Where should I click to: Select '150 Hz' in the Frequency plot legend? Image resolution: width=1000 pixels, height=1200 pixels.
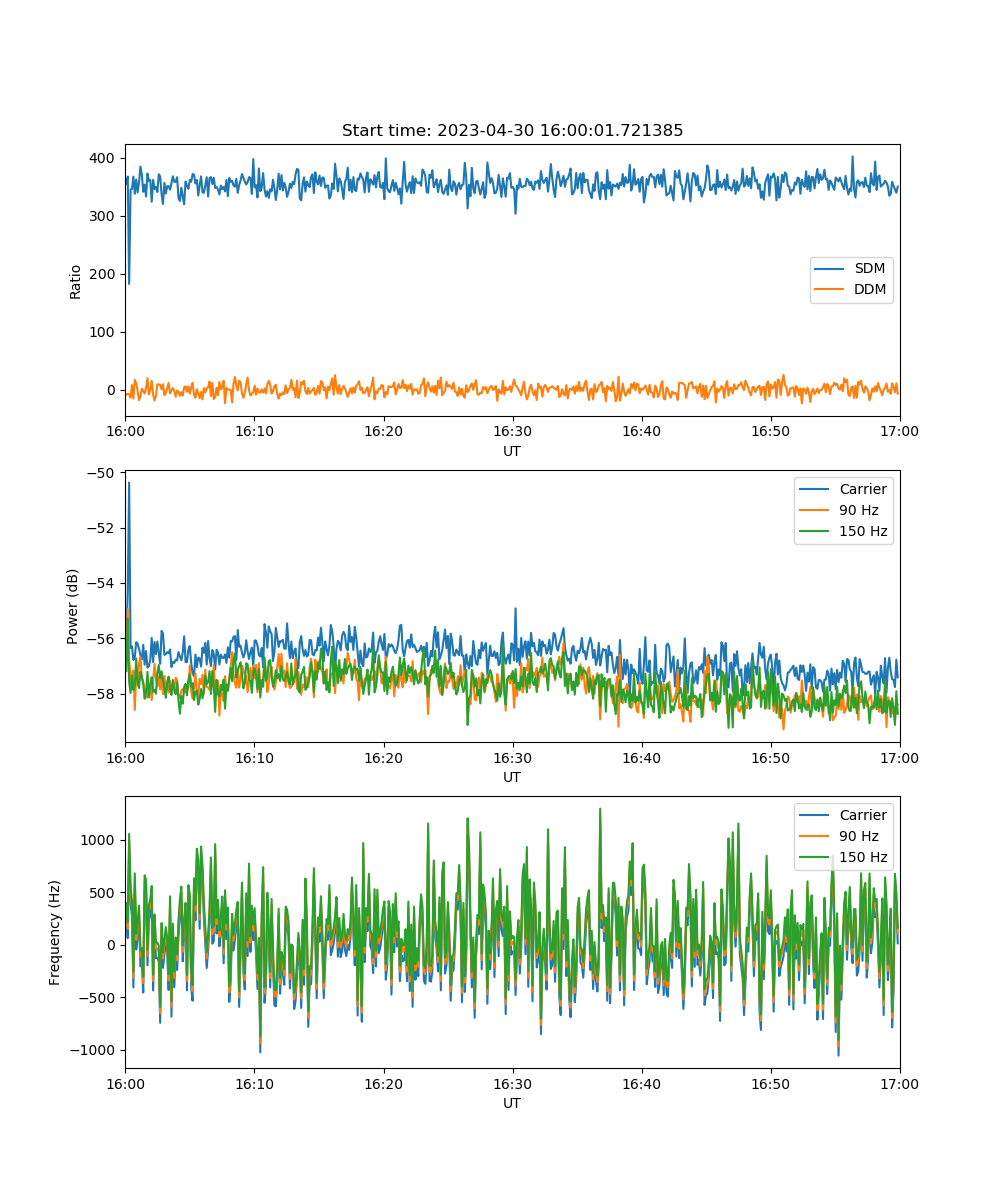(x=863, y=857)
